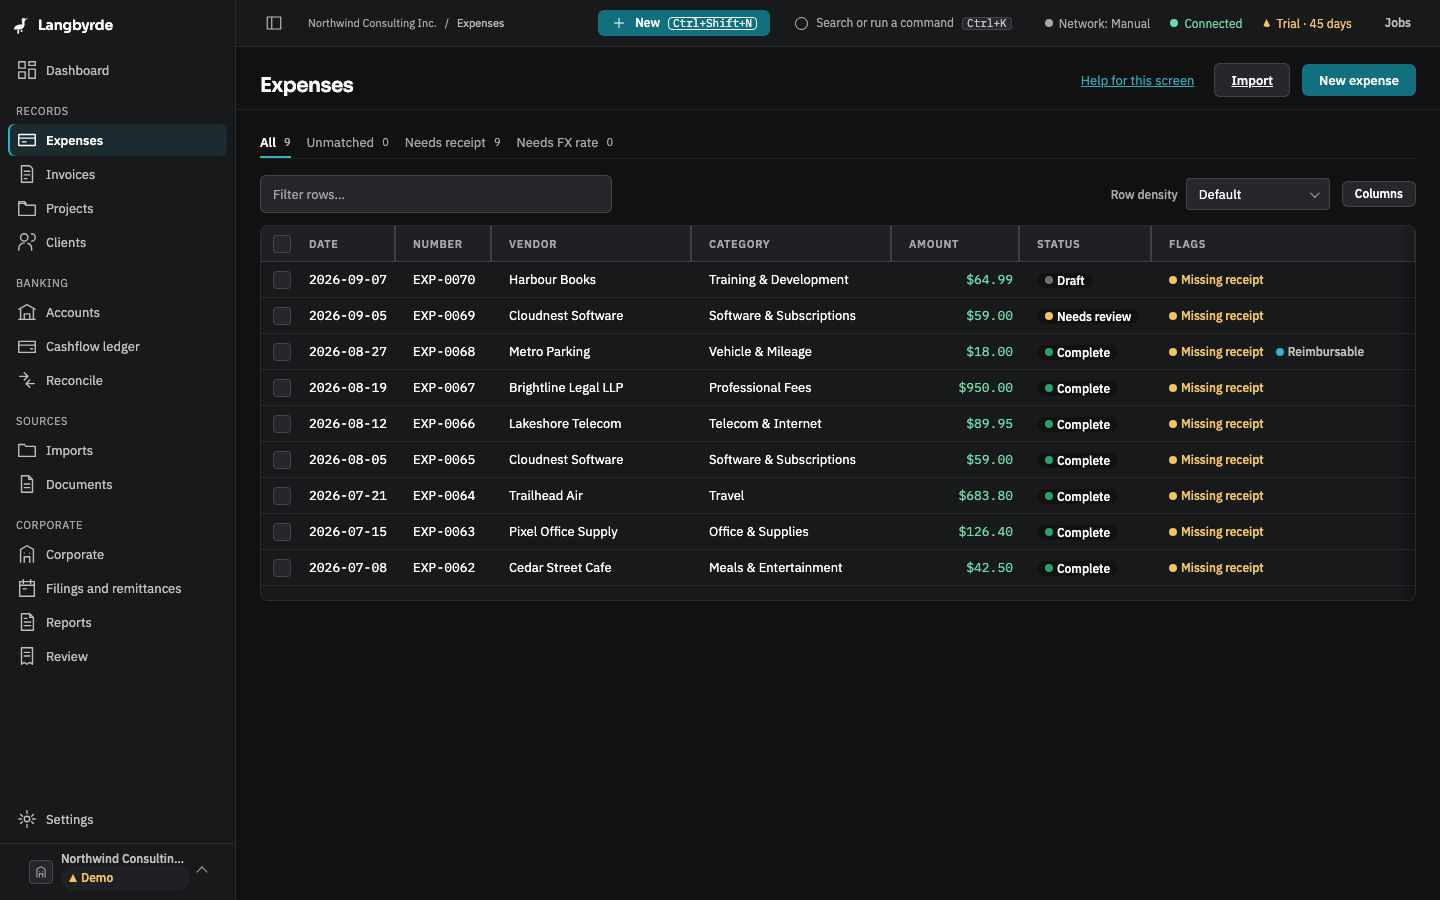Image resolution: width=1440 pixels, height=900 pixels.
Task: Click the Projects folder icon
Action: [27, 208]
